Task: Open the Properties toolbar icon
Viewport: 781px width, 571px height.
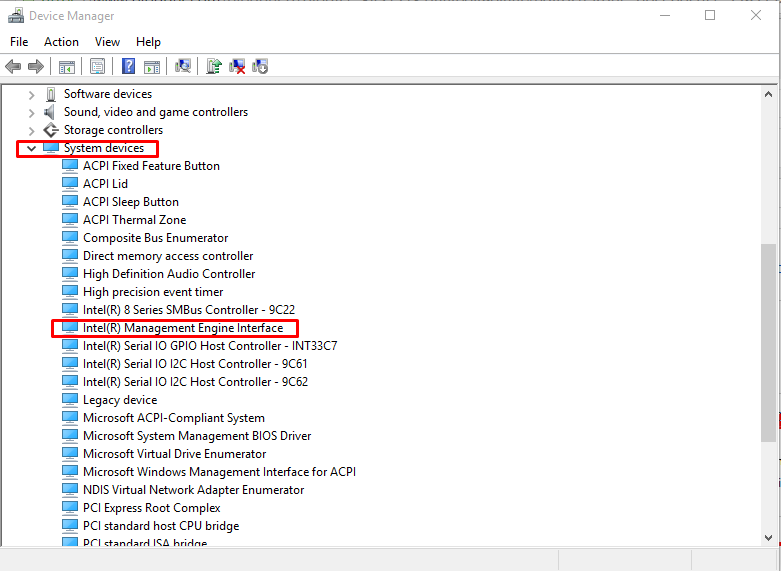Action: pos(98,66)
